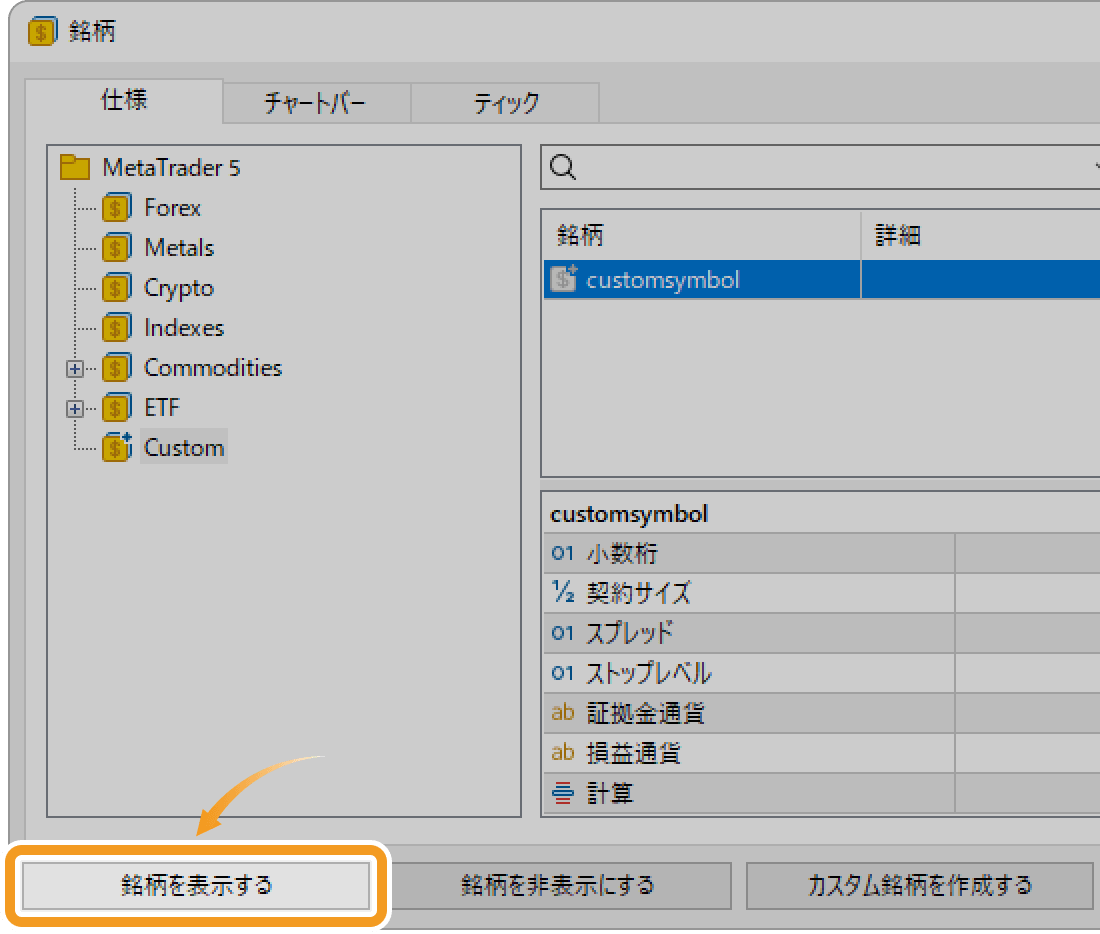Click the MetaTrader 5 root folder icon

click(x=75, y=168)
